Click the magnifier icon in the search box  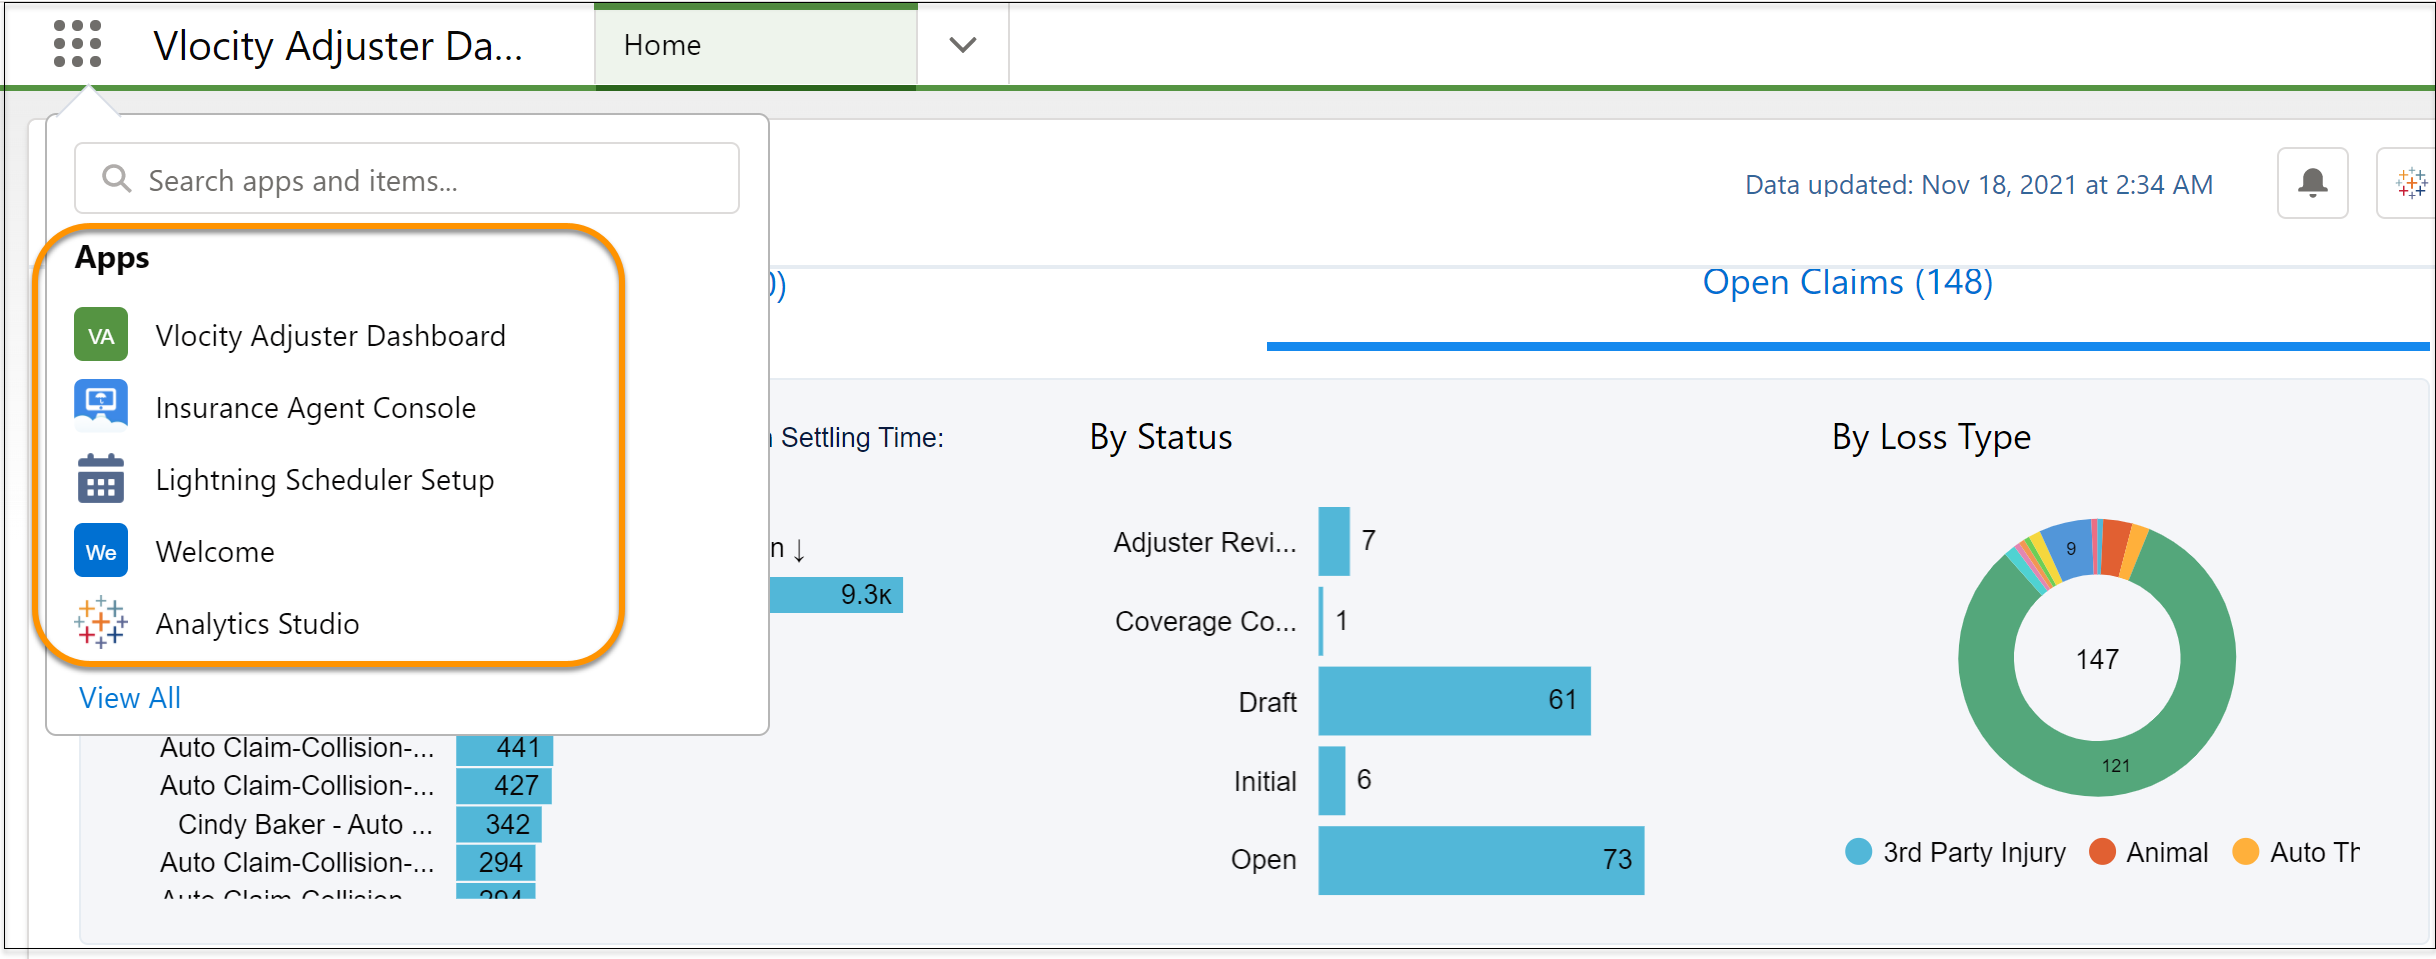[117, 179]
